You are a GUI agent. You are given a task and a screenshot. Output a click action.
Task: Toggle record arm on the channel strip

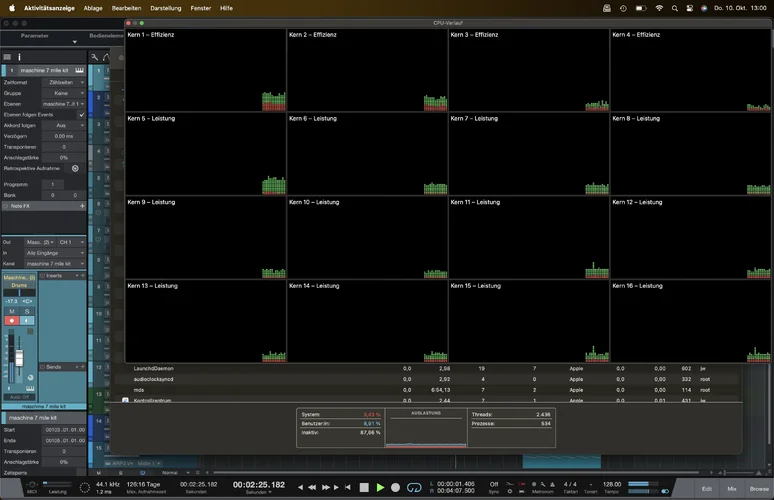click(x=12, y=321)
